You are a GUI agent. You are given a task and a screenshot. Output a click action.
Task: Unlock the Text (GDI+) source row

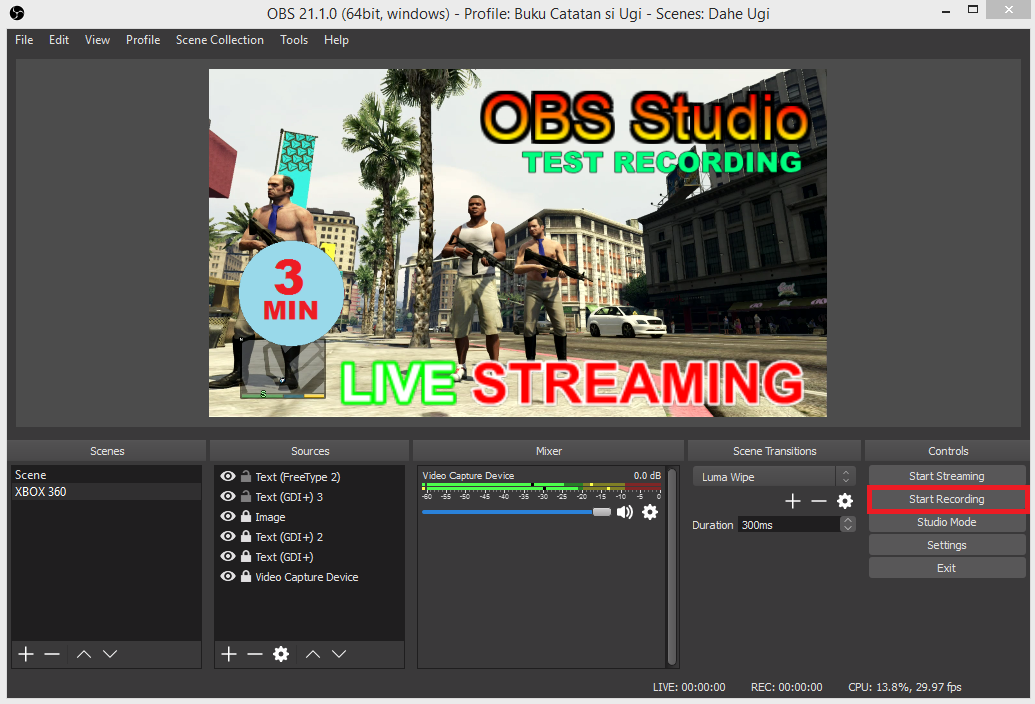point(246,556)
